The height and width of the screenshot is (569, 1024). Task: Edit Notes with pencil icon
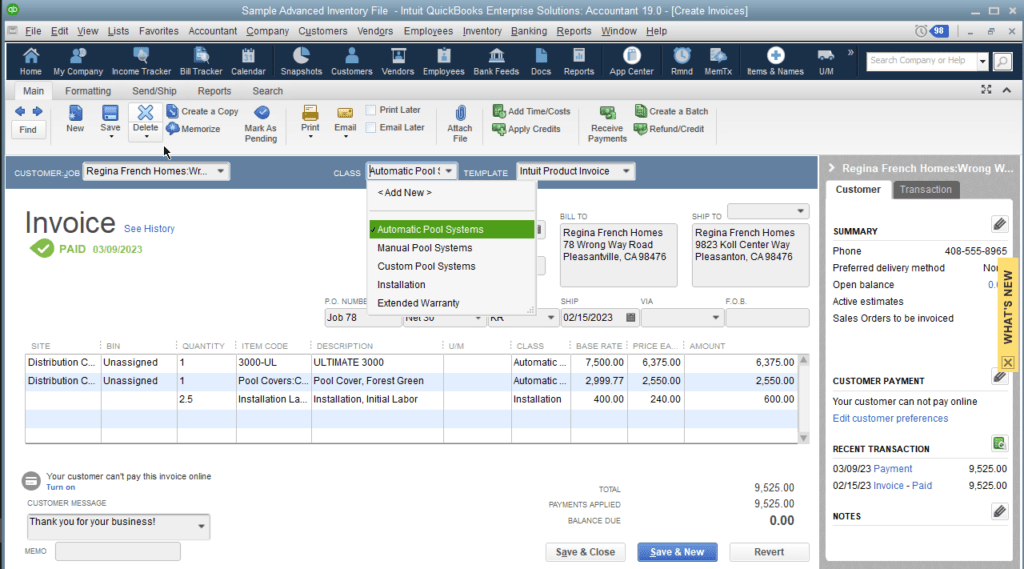[999, 511]
